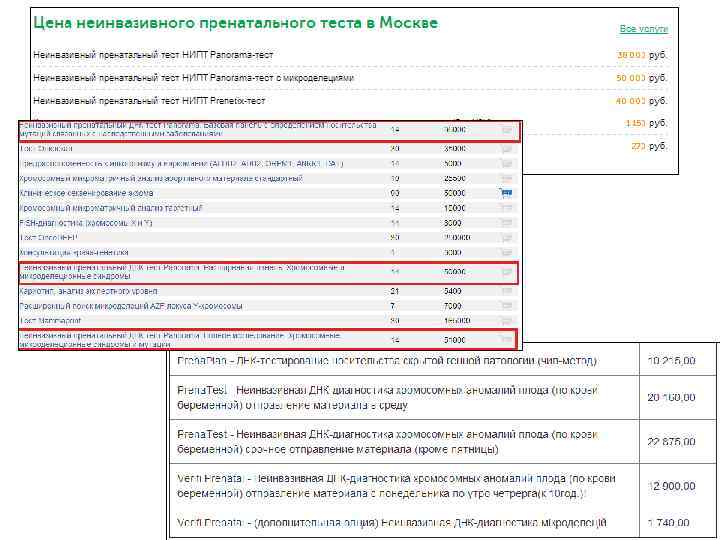This screenshot has width=720, height=540.
Task: Click price 51000 in Полное исследование row
Action: (x=455, y=340)
